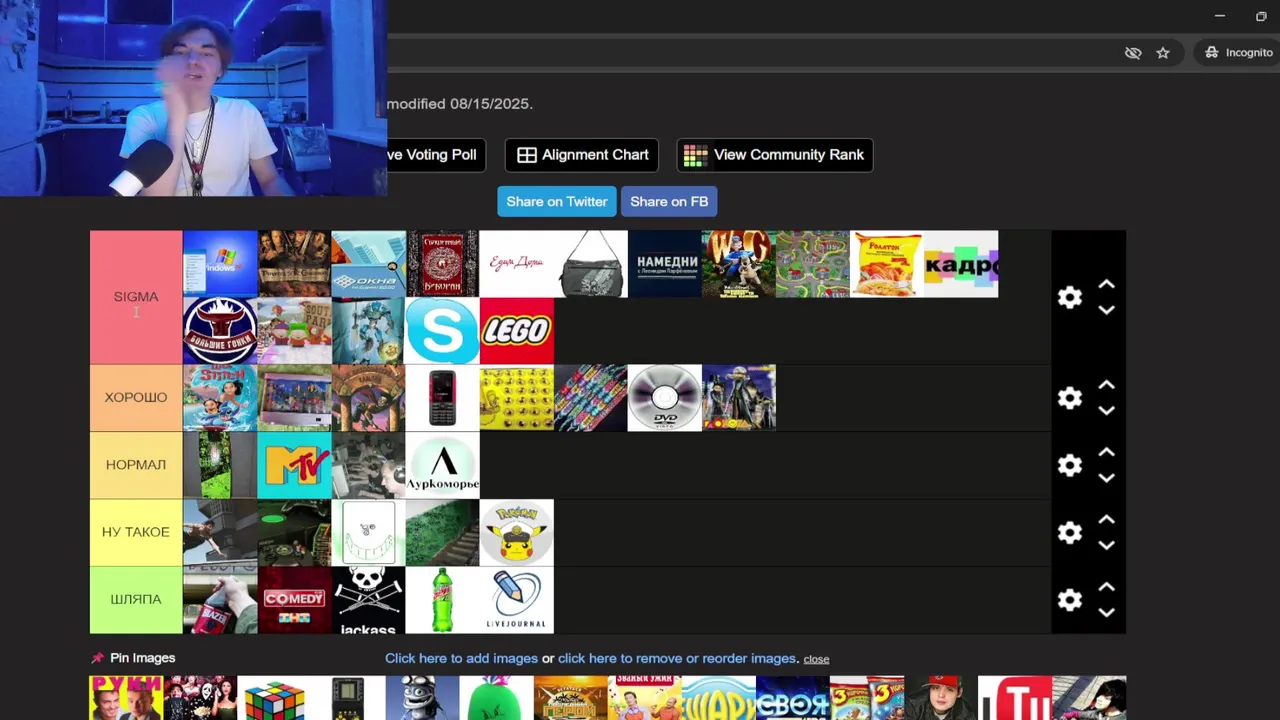Select the Jackass skull image
The width and height of the screenshot is (1280, 720).
[368, 600]
